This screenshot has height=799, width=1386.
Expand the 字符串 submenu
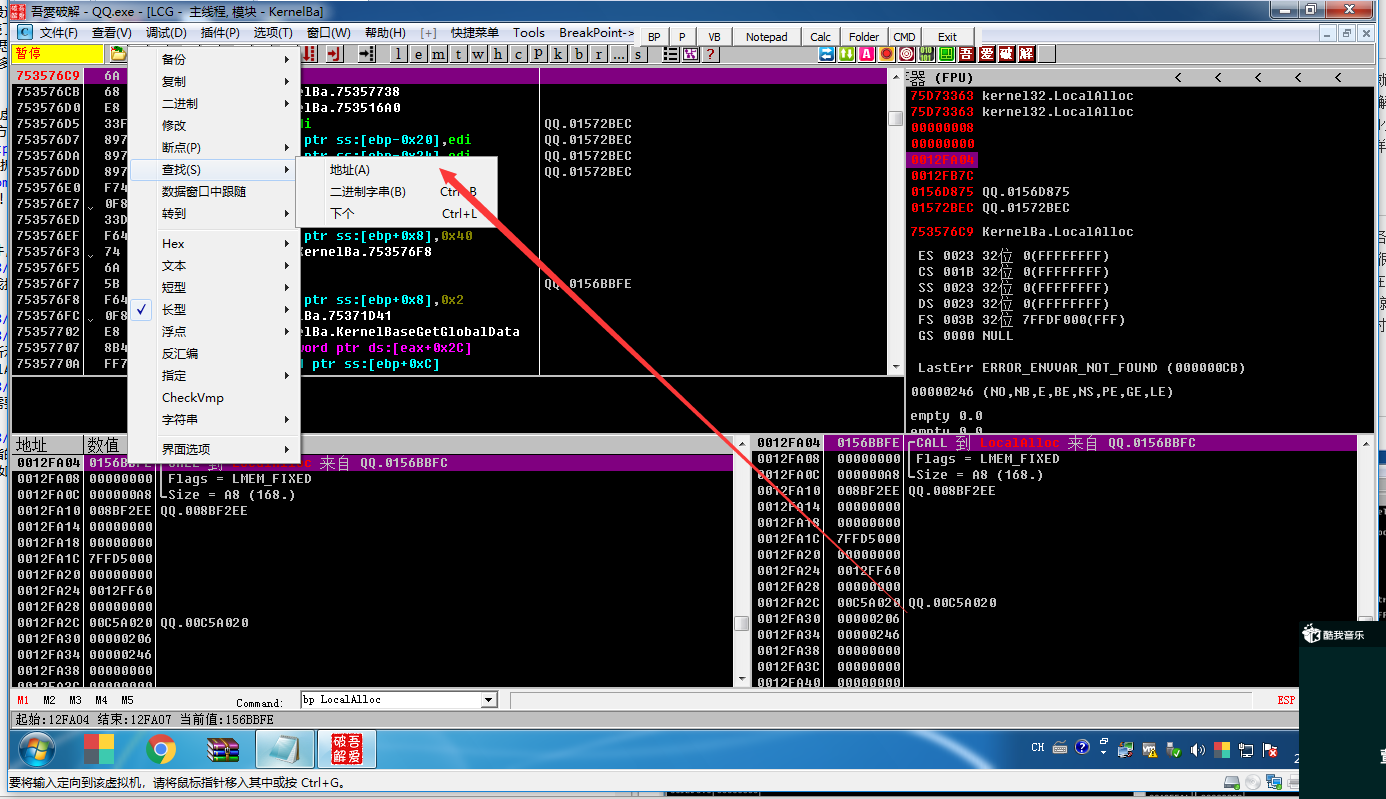214,419
